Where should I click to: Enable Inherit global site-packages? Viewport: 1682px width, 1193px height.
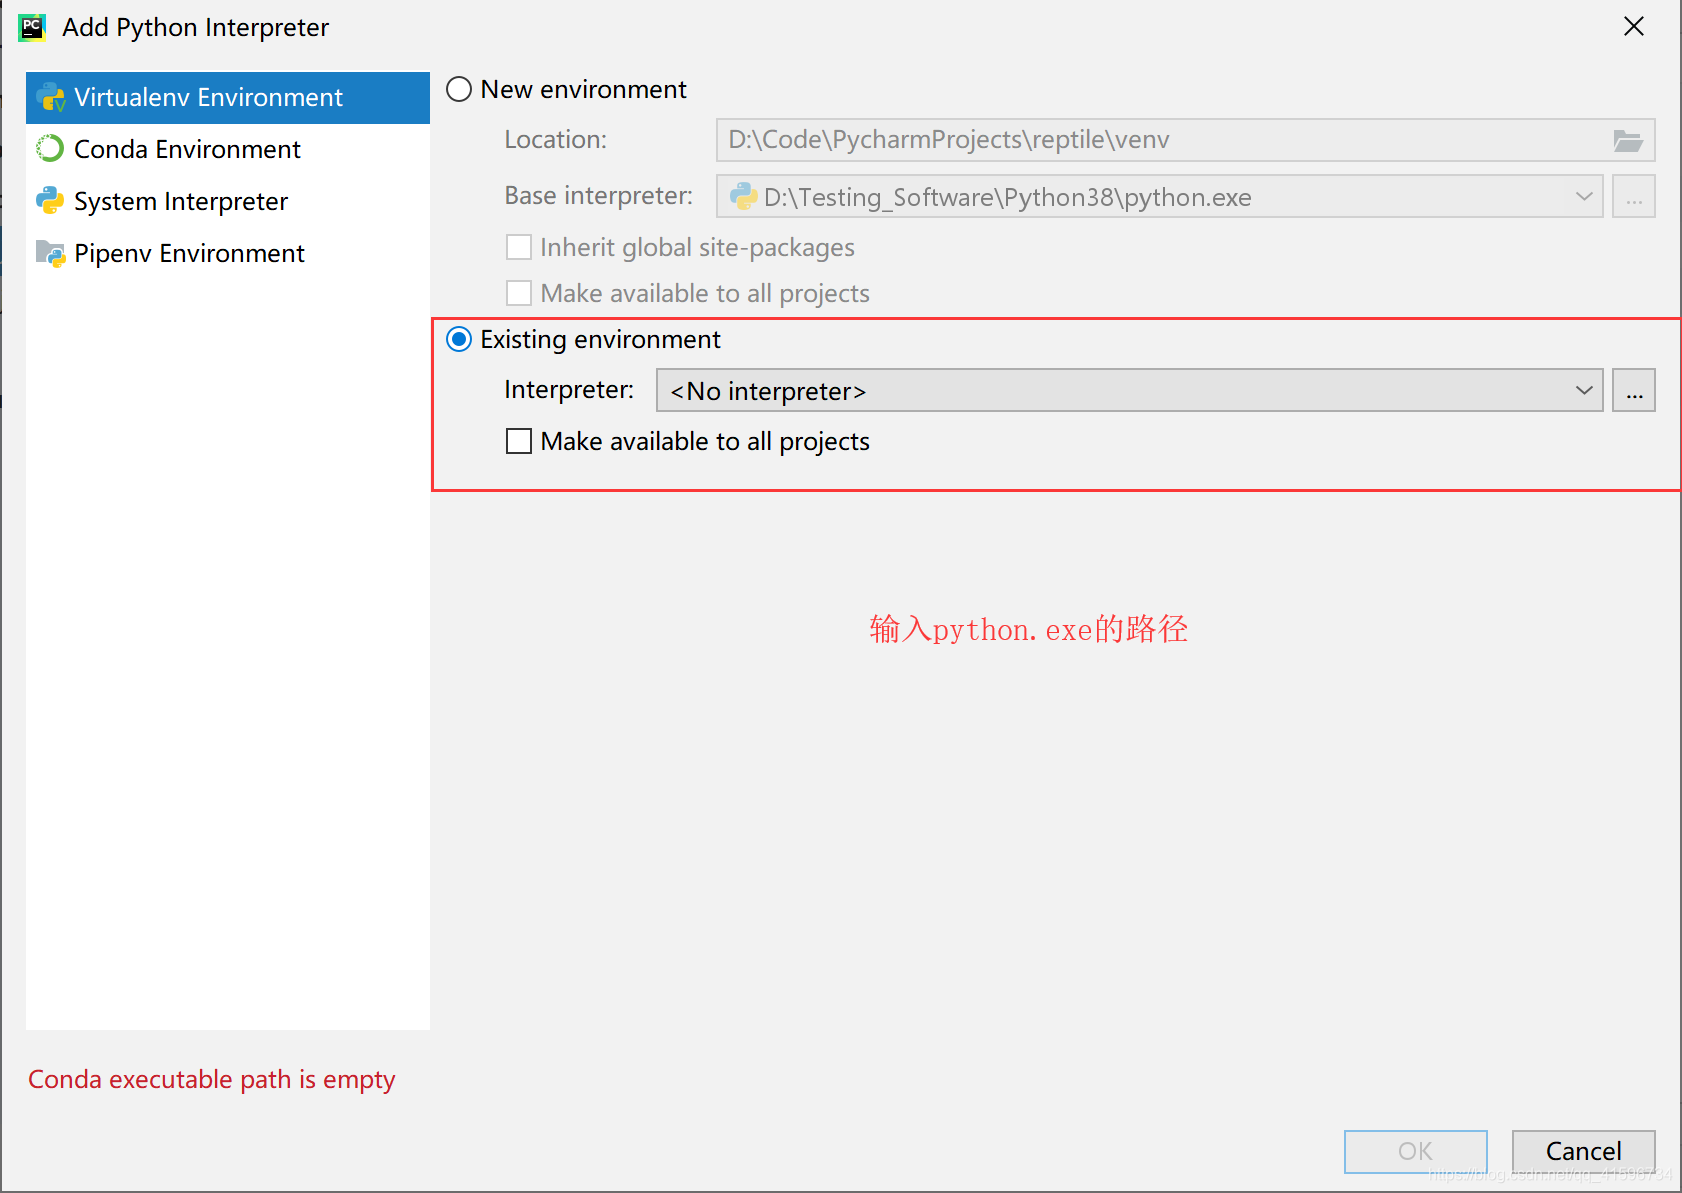518,247
